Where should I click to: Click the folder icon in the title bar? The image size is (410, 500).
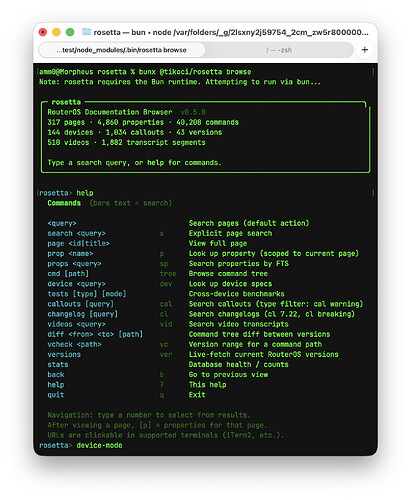coord(87,32)
